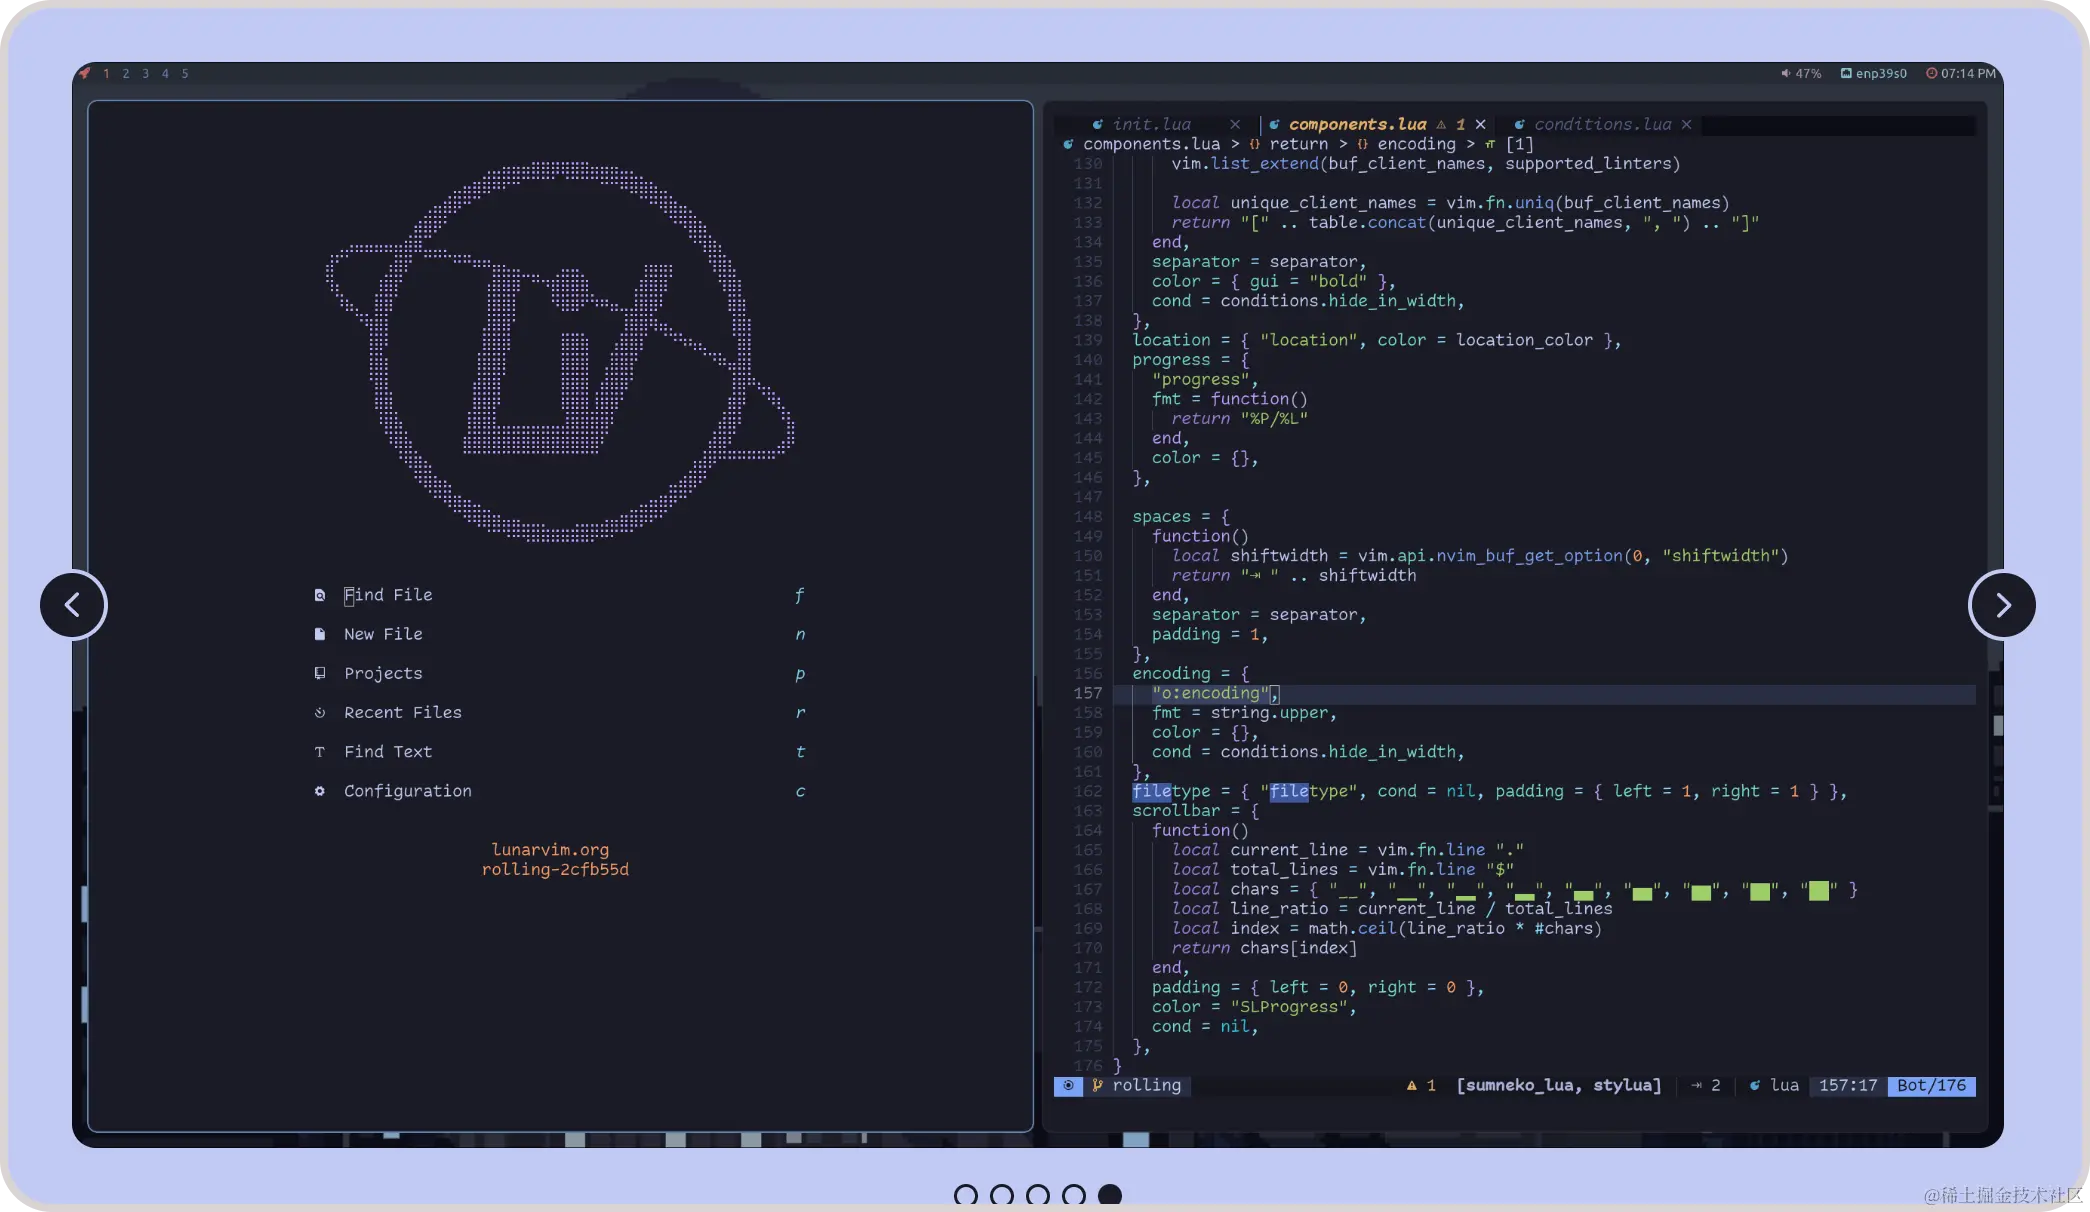Click the volume 47% indicator
Viewport: 2090px width, 1212px height.
click(1801, 73)
